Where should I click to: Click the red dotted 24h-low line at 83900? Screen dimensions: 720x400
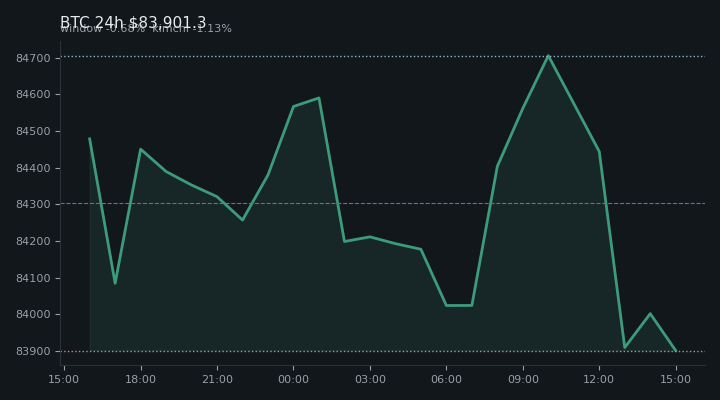point(383,351)
